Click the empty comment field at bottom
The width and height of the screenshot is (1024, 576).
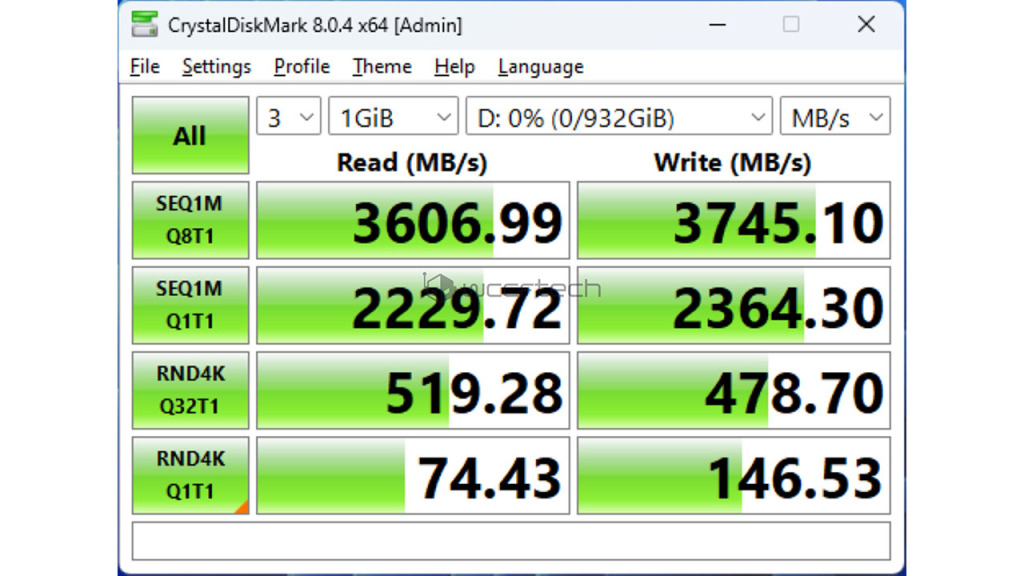point(511,541)
